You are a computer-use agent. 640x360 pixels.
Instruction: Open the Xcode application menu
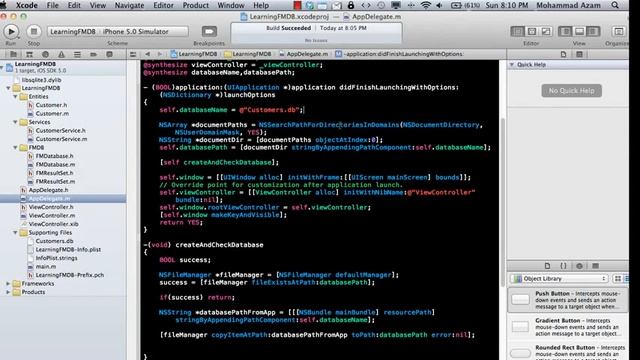[27, 5]
